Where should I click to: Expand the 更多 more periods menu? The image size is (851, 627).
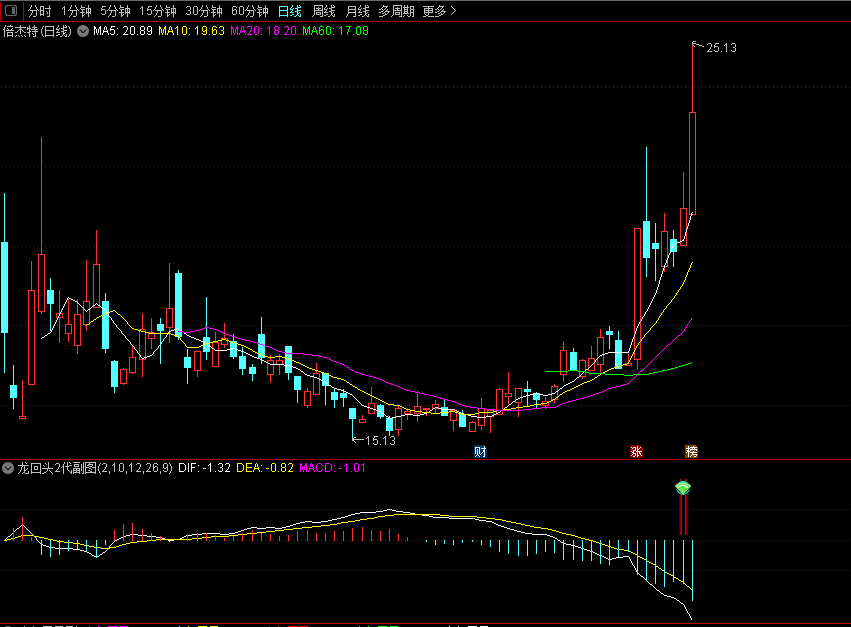pyautogui.click(x=439, y=11)
